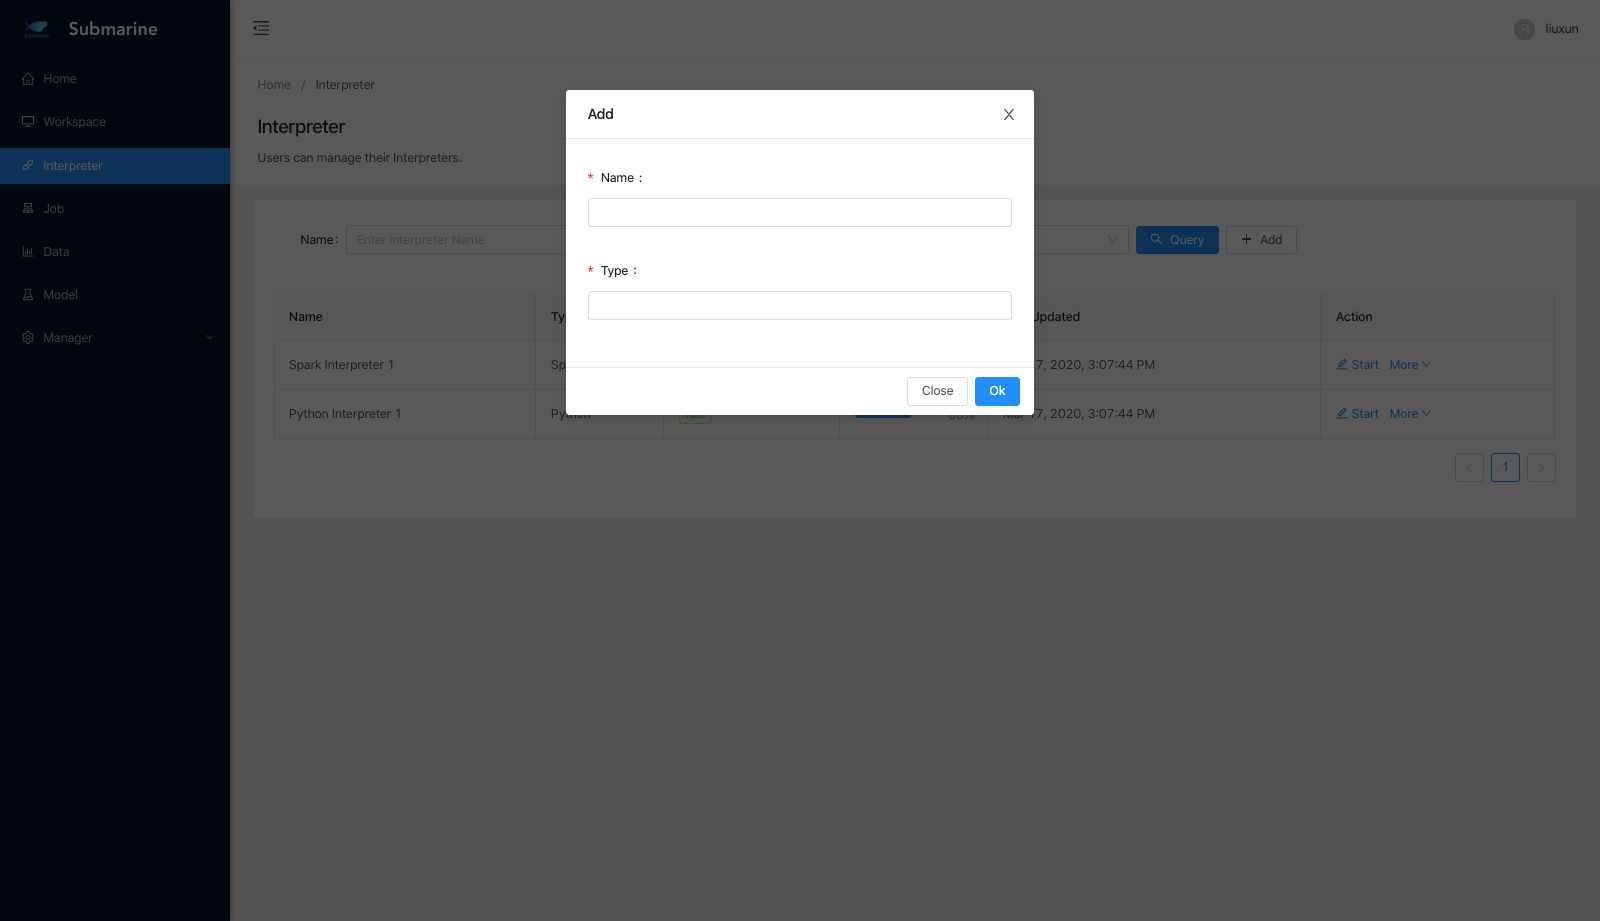This screenshot has height=921, width=1600.
Task: Open the liuxun user avatar
Action: [x=1524, y=29]
